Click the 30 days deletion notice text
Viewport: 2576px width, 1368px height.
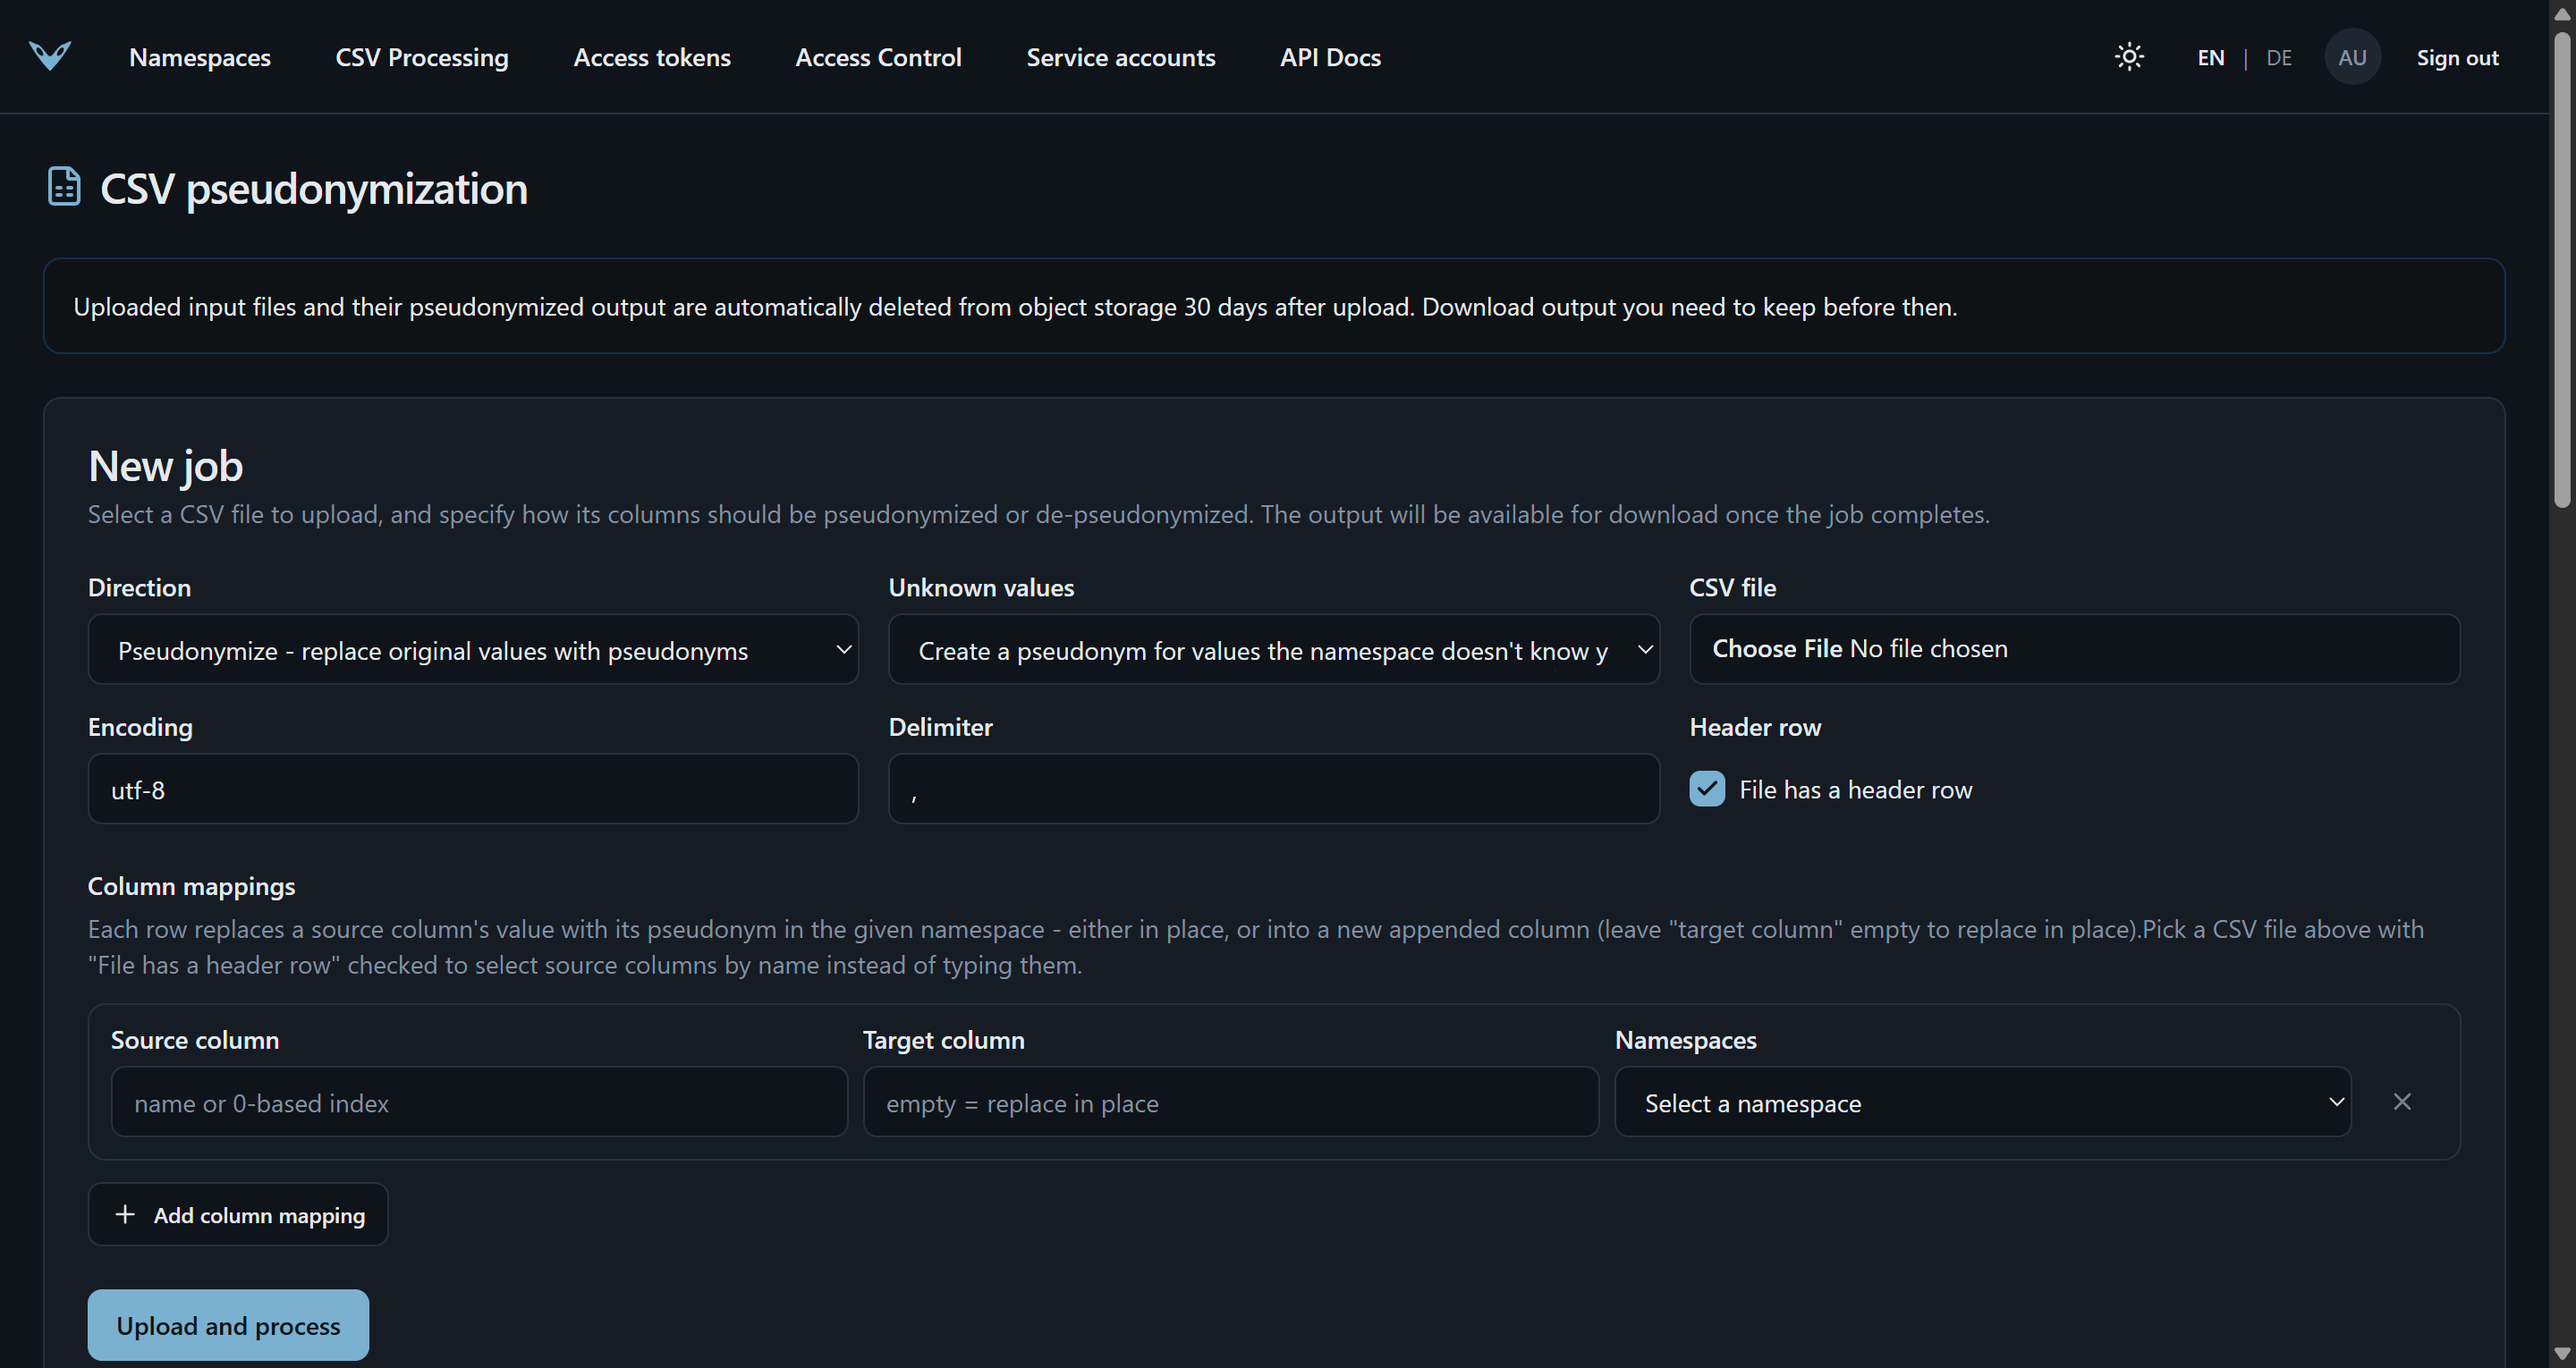coord(1015,307)
